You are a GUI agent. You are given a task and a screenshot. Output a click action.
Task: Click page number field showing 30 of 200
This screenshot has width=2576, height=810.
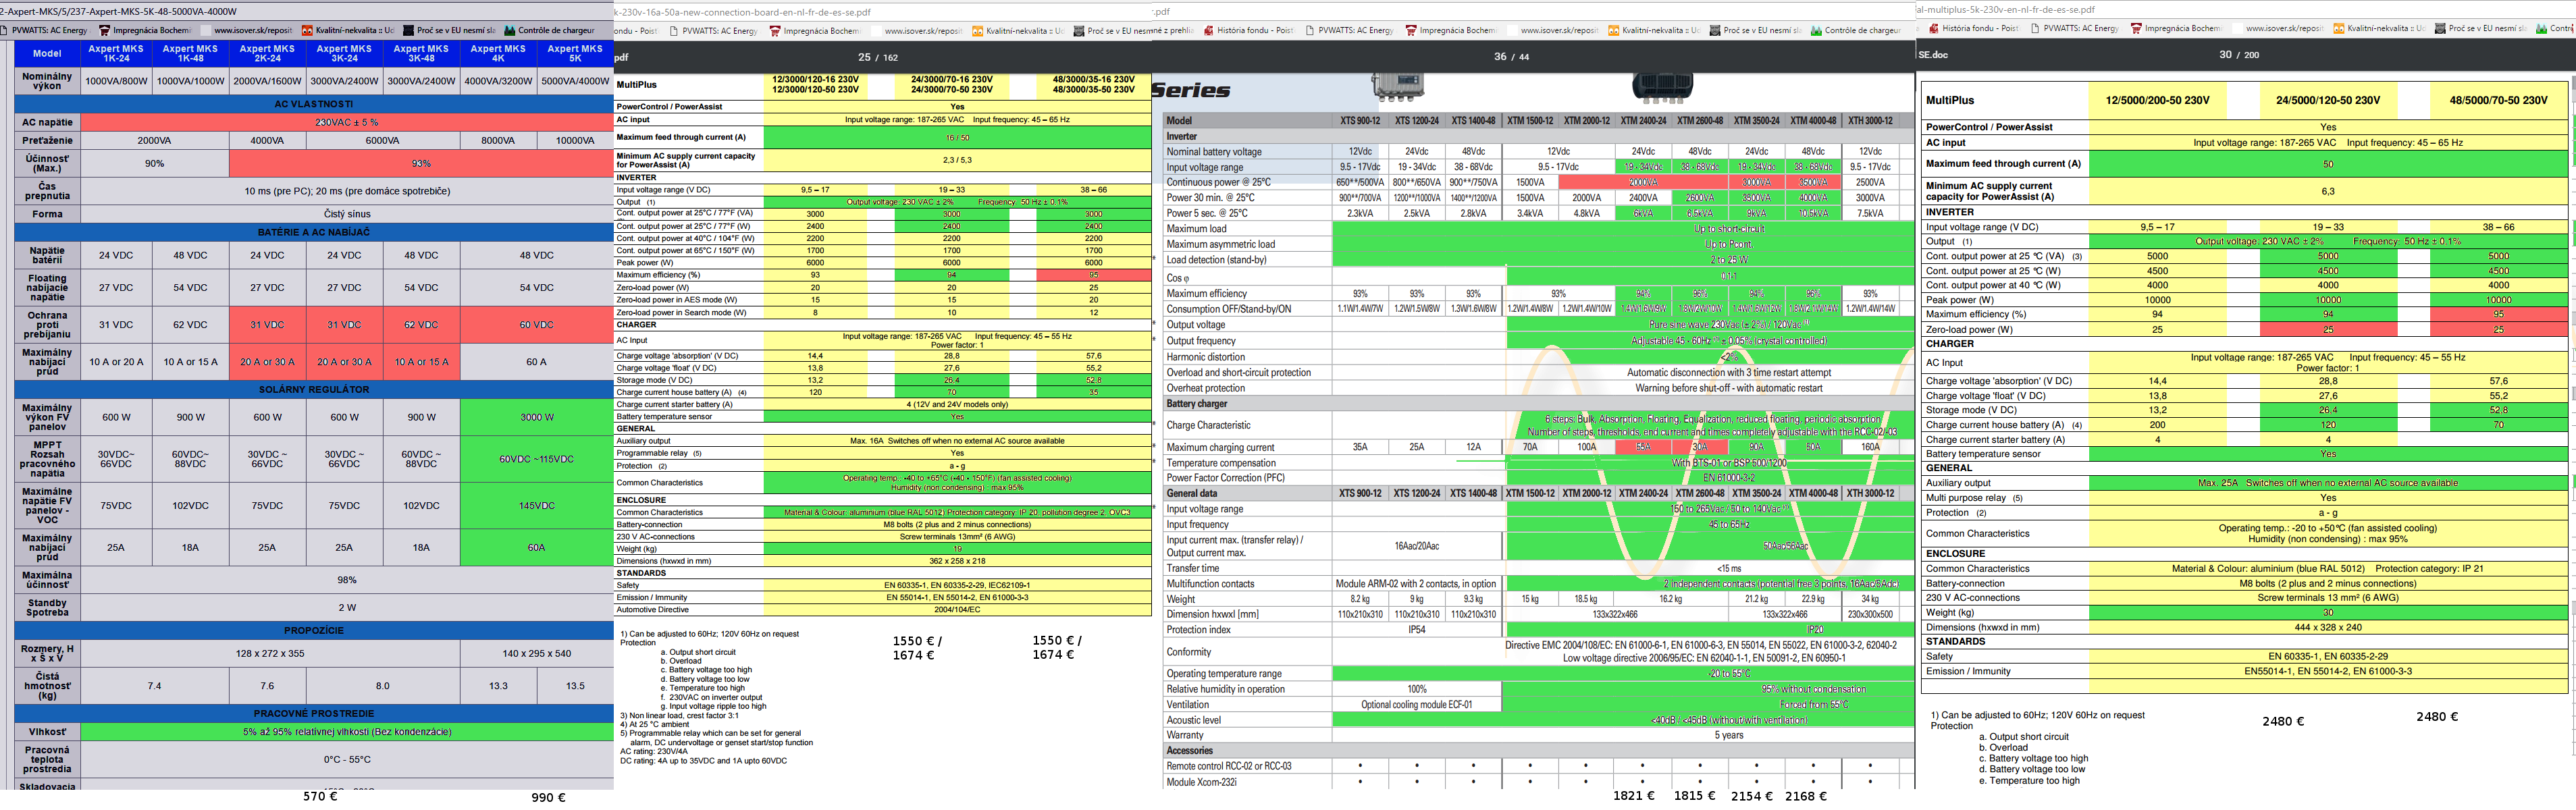click(2225, 55)
